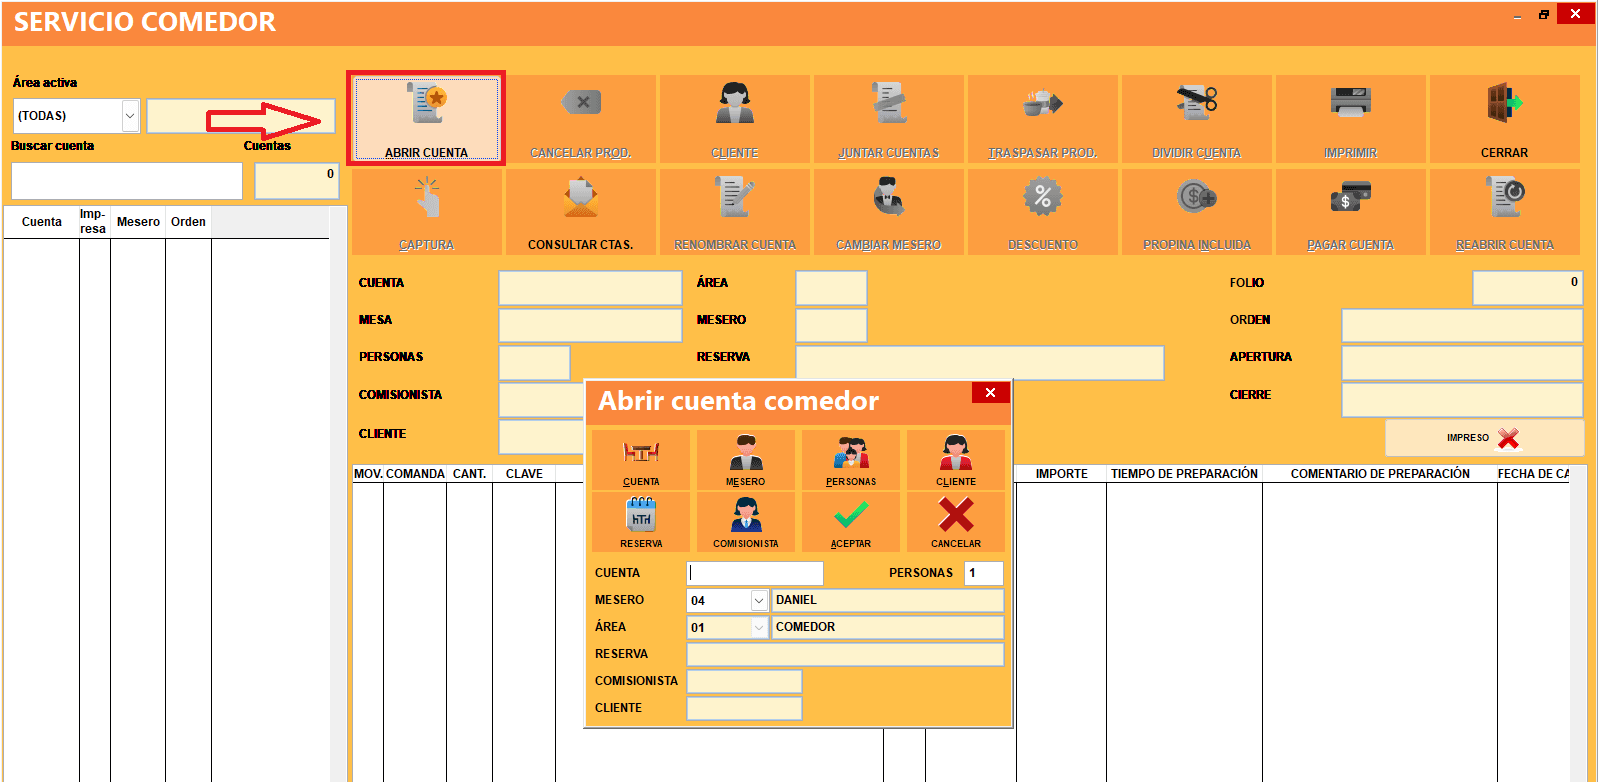Viewport: 1598px width, 782px height.
Task: Click the CANT. column header
Action: (469, 474)
